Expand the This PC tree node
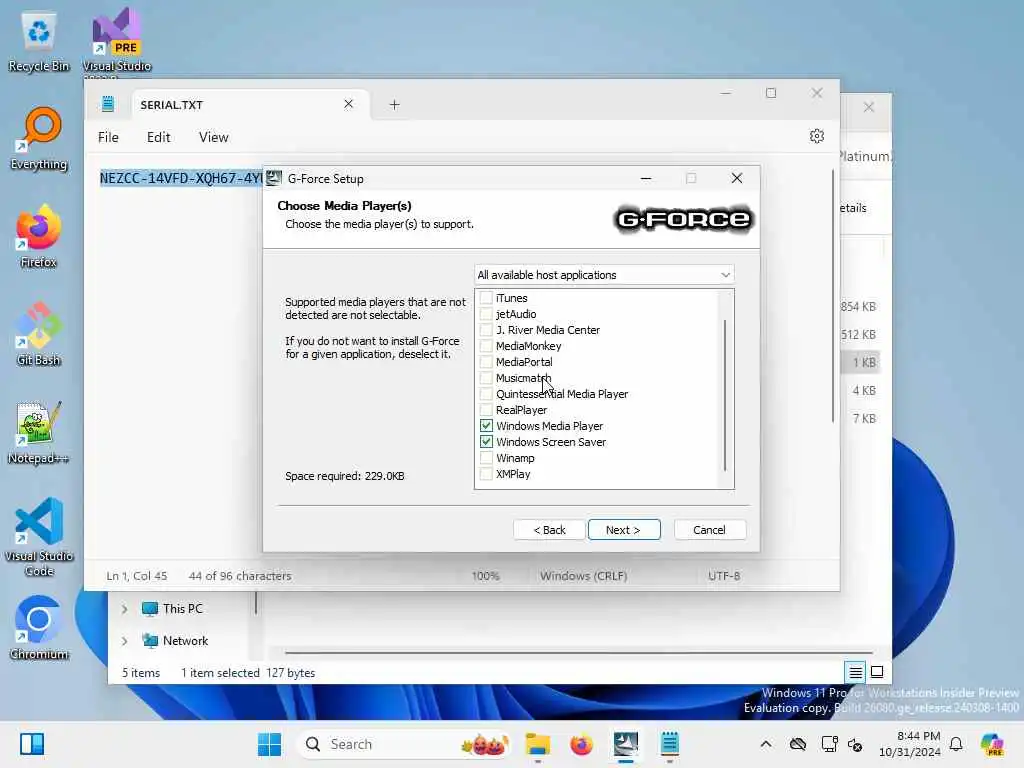 [x=125, y=609]
